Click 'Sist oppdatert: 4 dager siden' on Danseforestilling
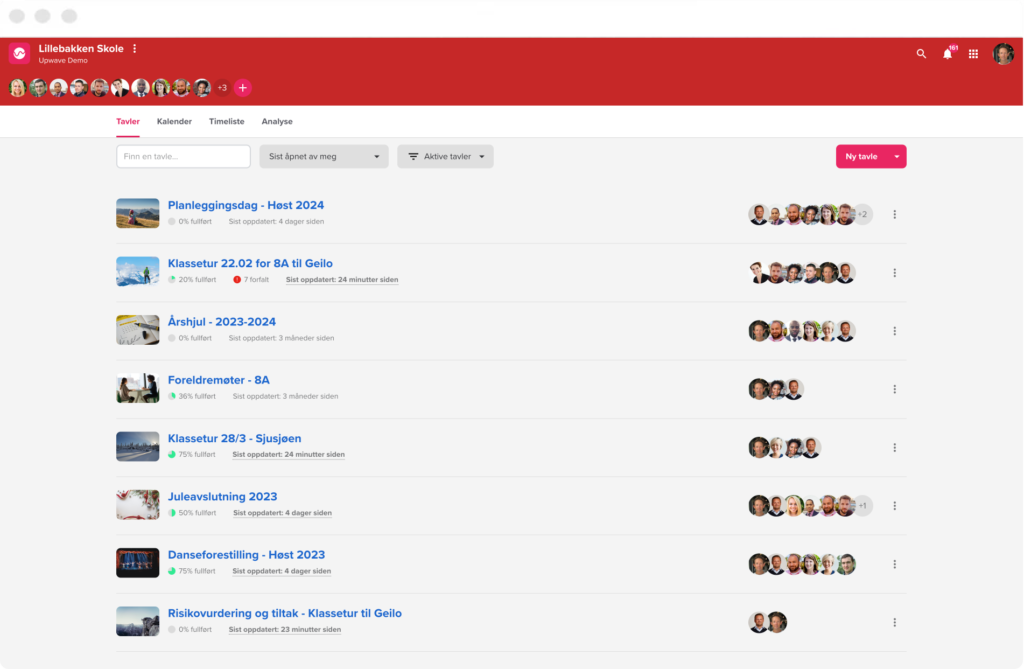This screenshot has height=669, width=1024. point(281,571)
